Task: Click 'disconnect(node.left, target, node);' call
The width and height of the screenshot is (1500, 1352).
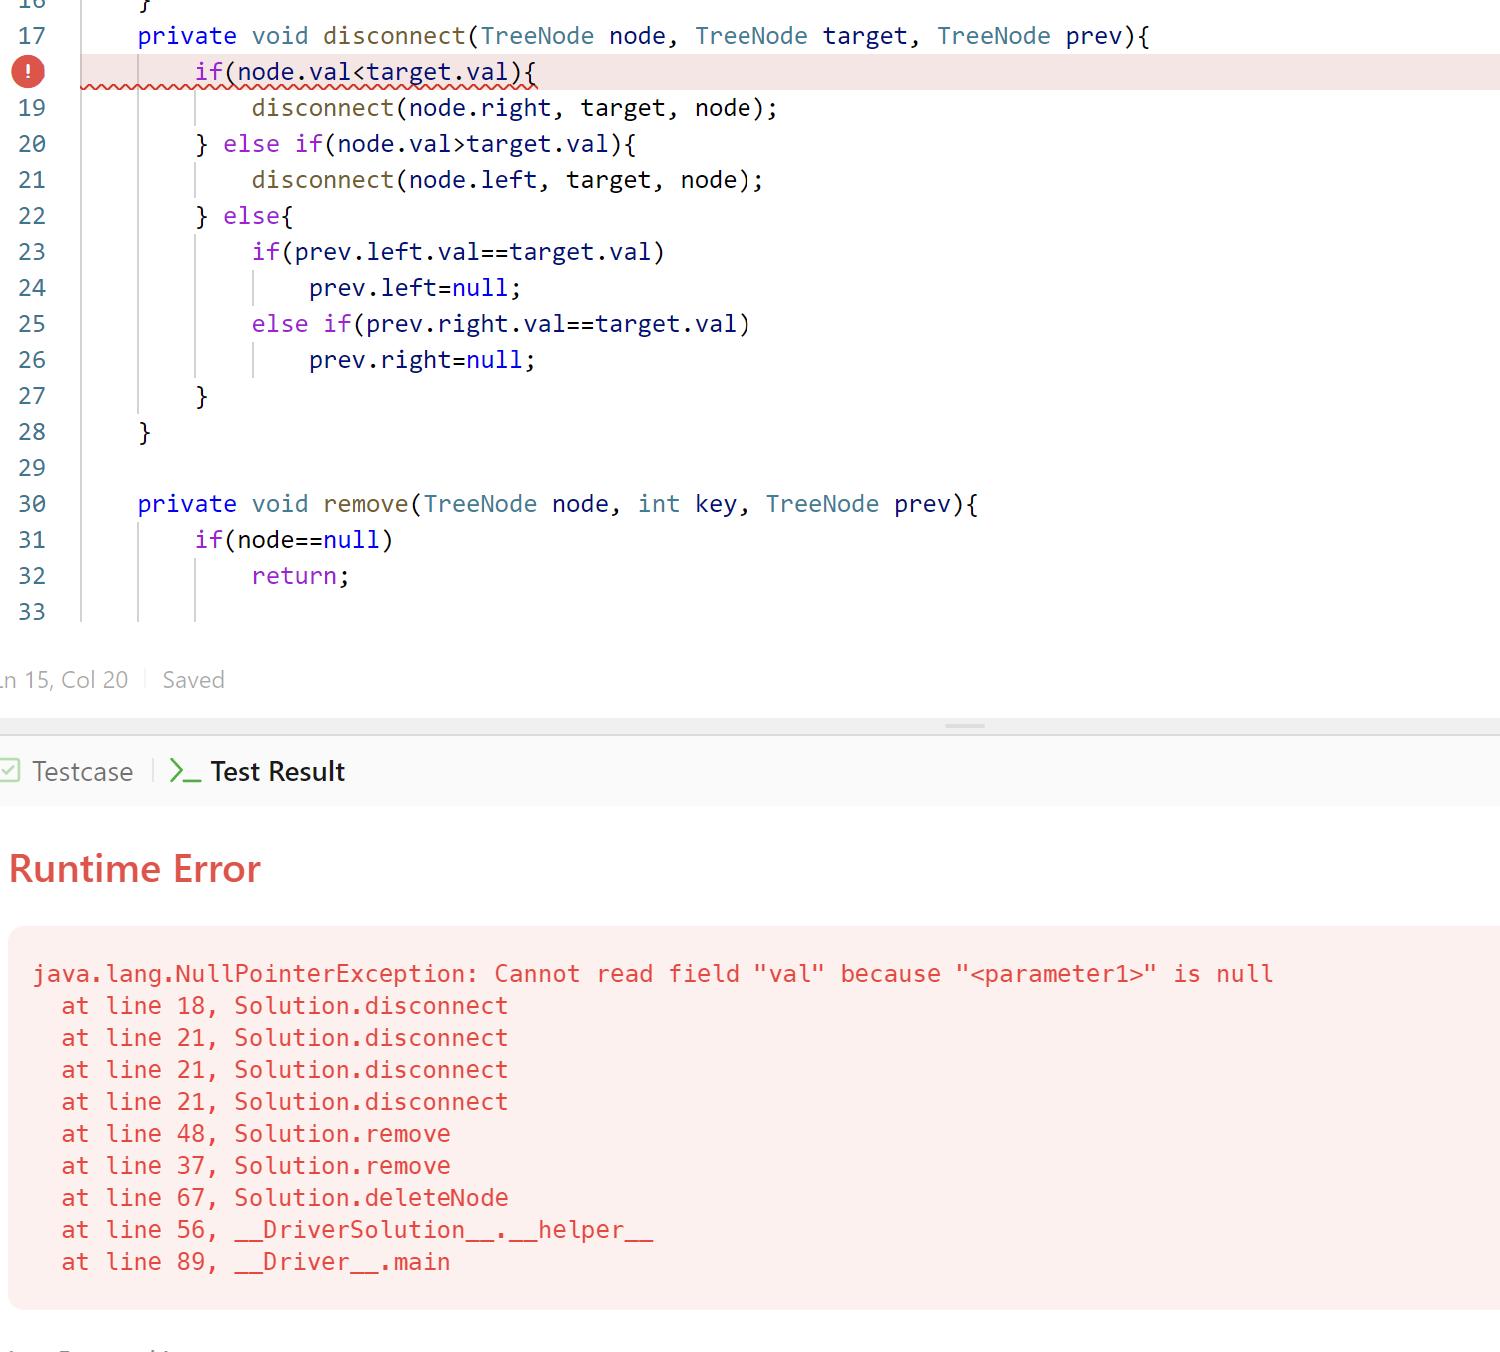Action: [x=507, y=180]
